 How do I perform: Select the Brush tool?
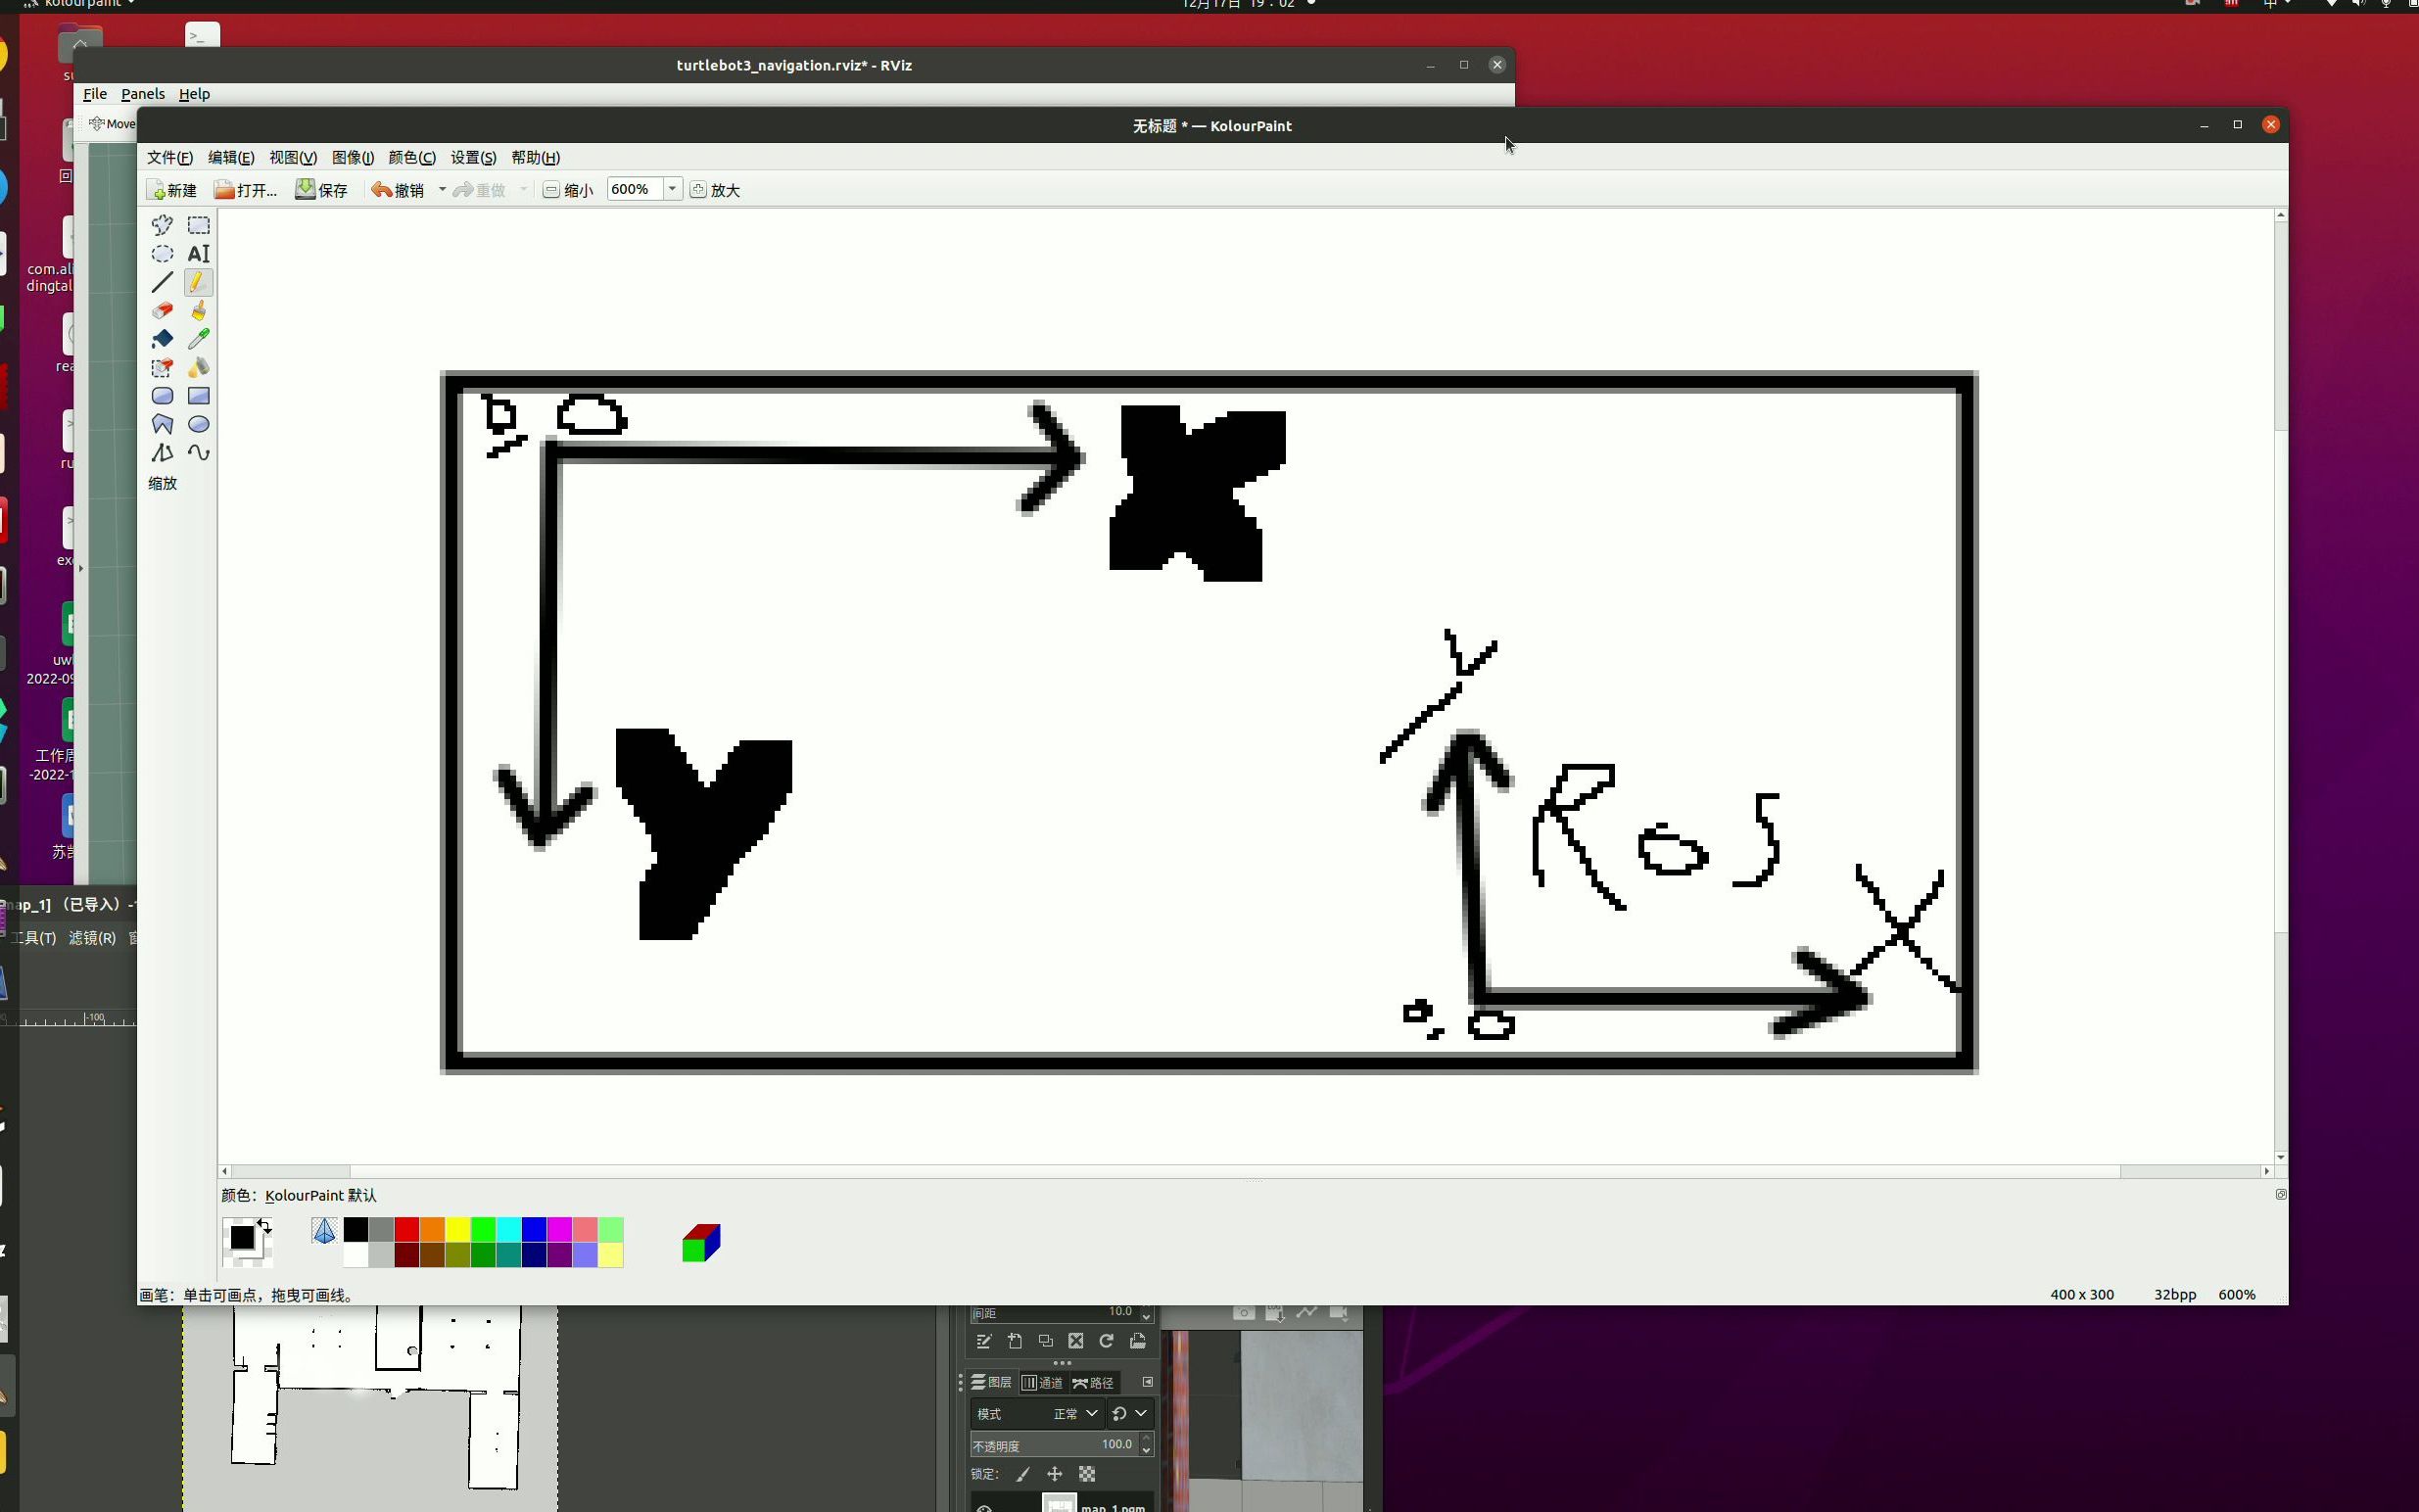(x=199, y=311)
